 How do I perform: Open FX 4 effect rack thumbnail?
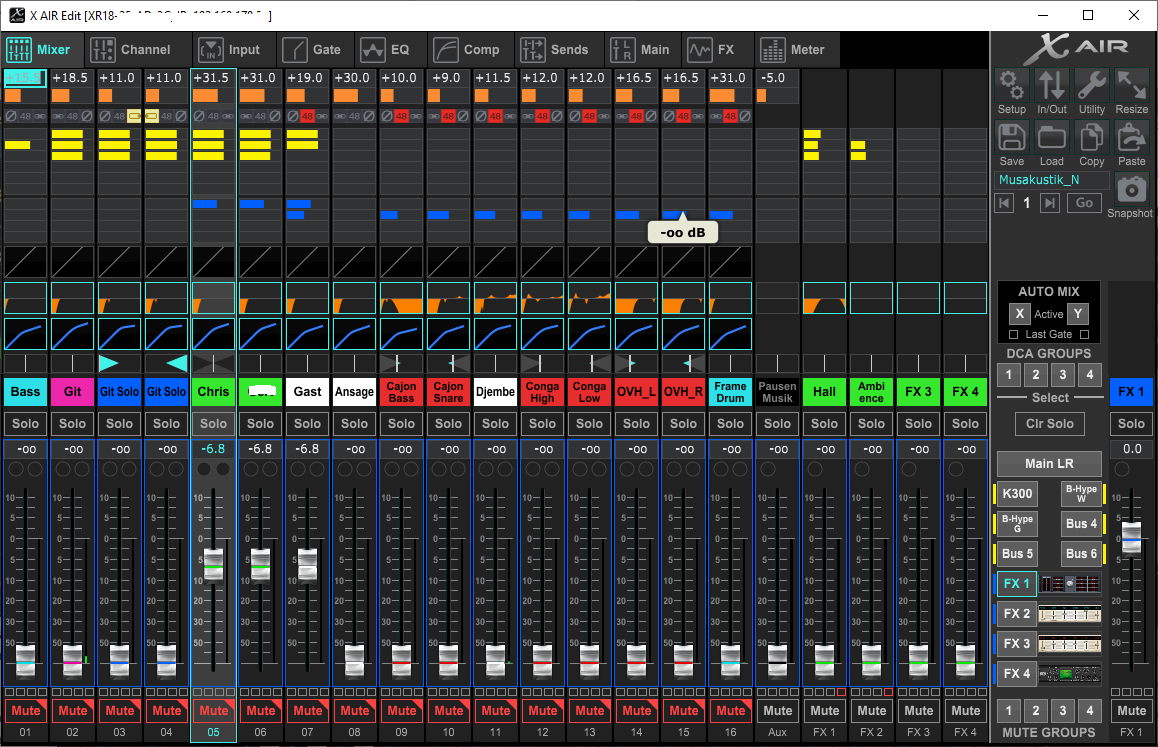pyautogui.click(x=1070, y=674)
